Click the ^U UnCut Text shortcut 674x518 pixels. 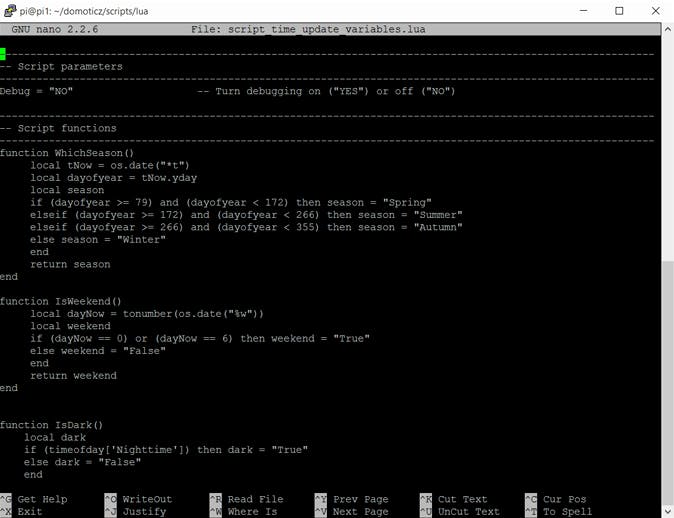point(460,512)
